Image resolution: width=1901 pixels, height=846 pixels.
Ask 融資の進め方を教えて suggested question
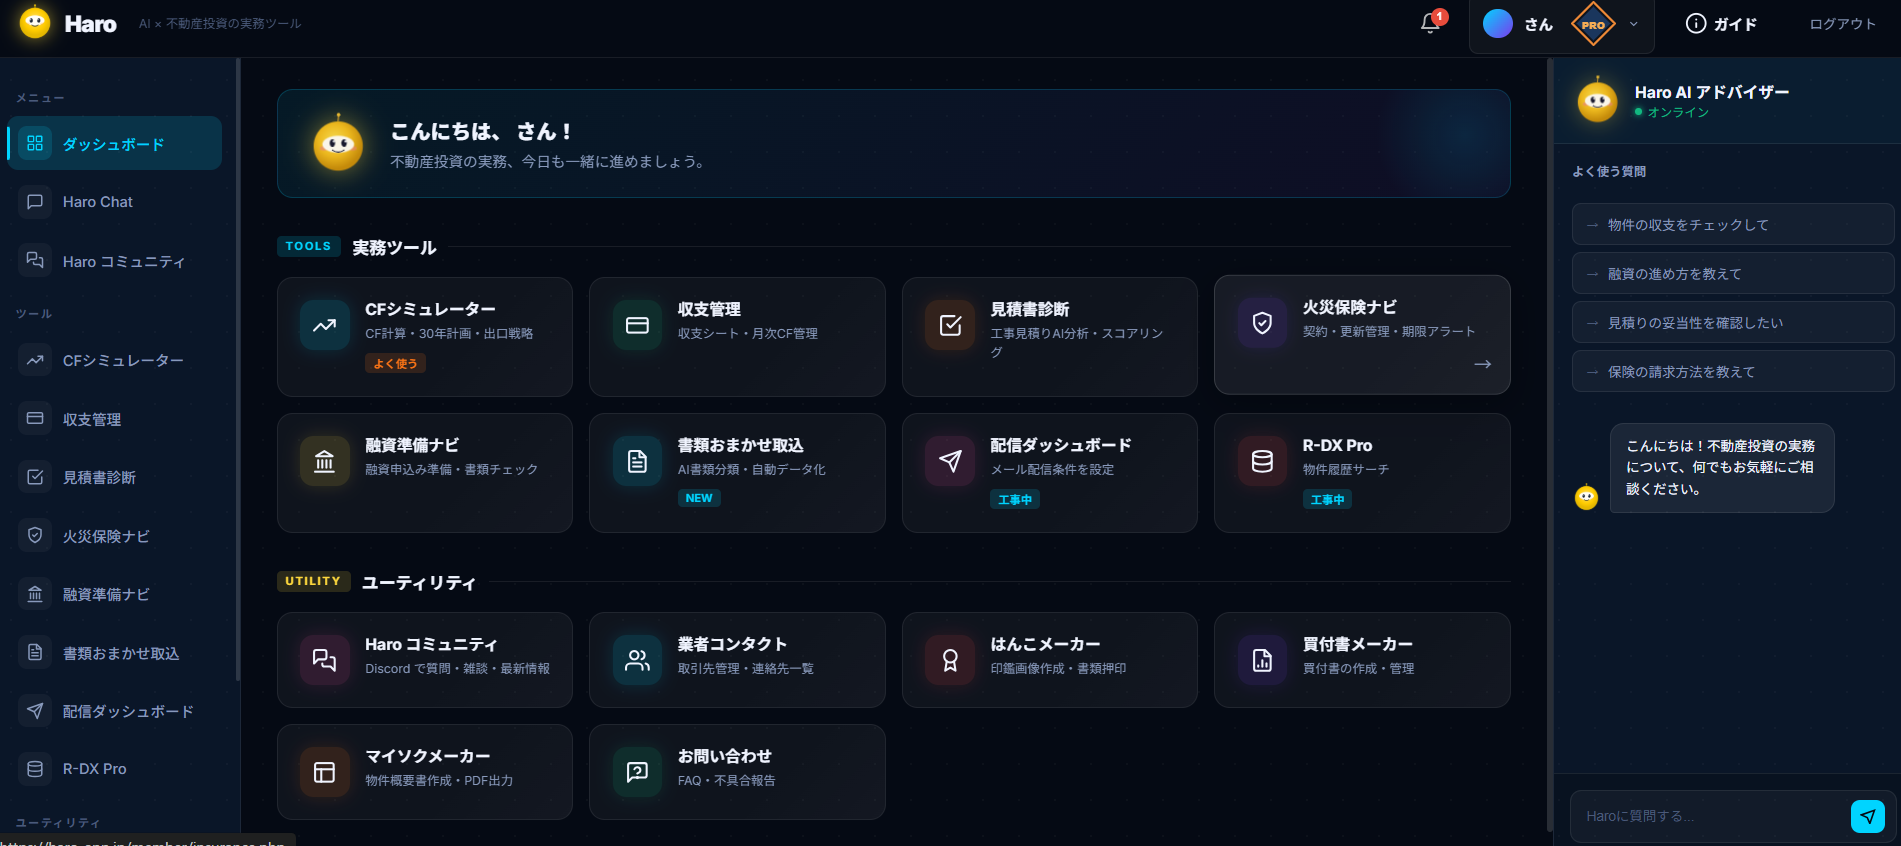click(1732, 274)
